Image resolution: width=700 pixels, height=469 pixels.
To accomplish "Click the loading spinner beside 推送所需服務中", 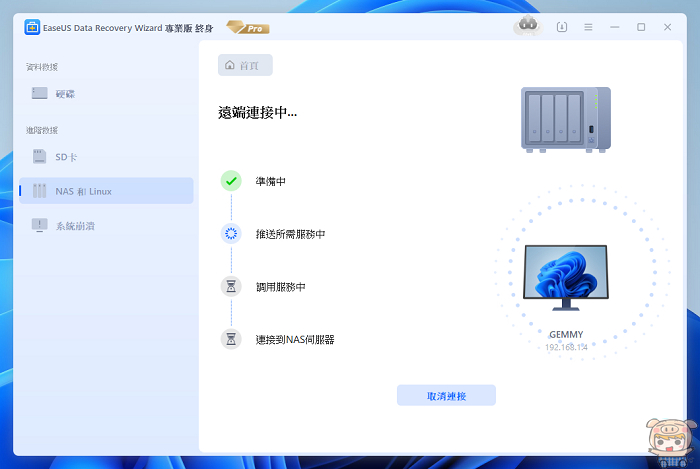I will [x=231, y=234].
